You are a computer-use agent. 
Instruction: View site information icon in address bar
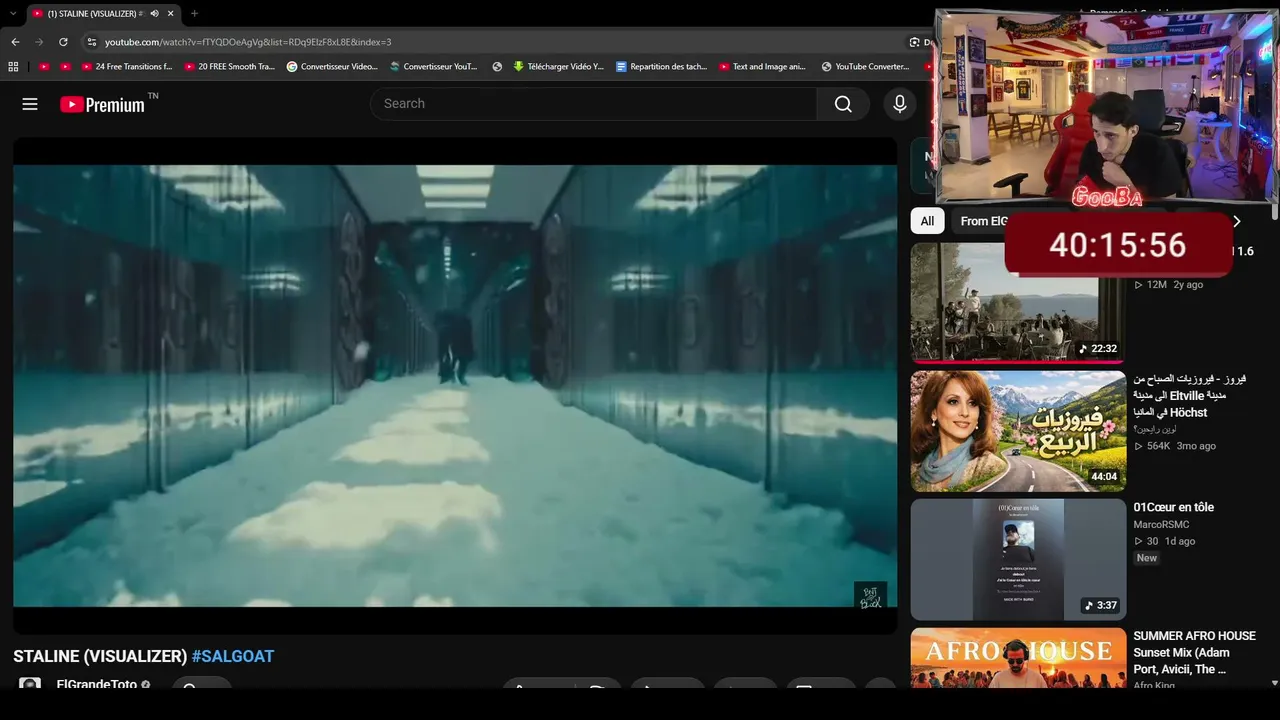pyautogui.click(x=91, y=42)
